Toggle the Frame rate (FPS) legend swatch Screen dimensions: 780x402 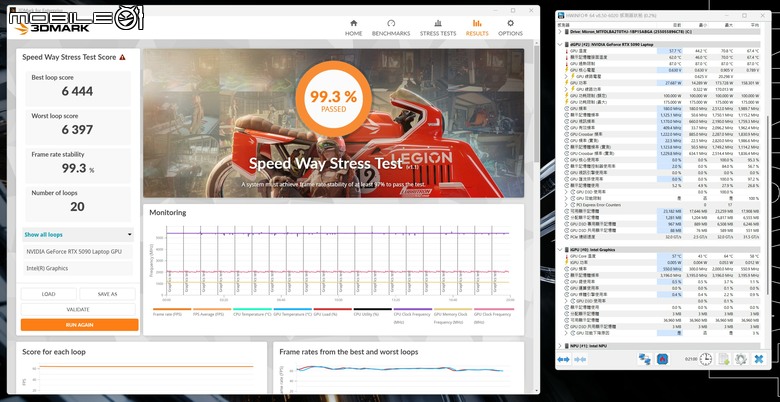[172, 309]
